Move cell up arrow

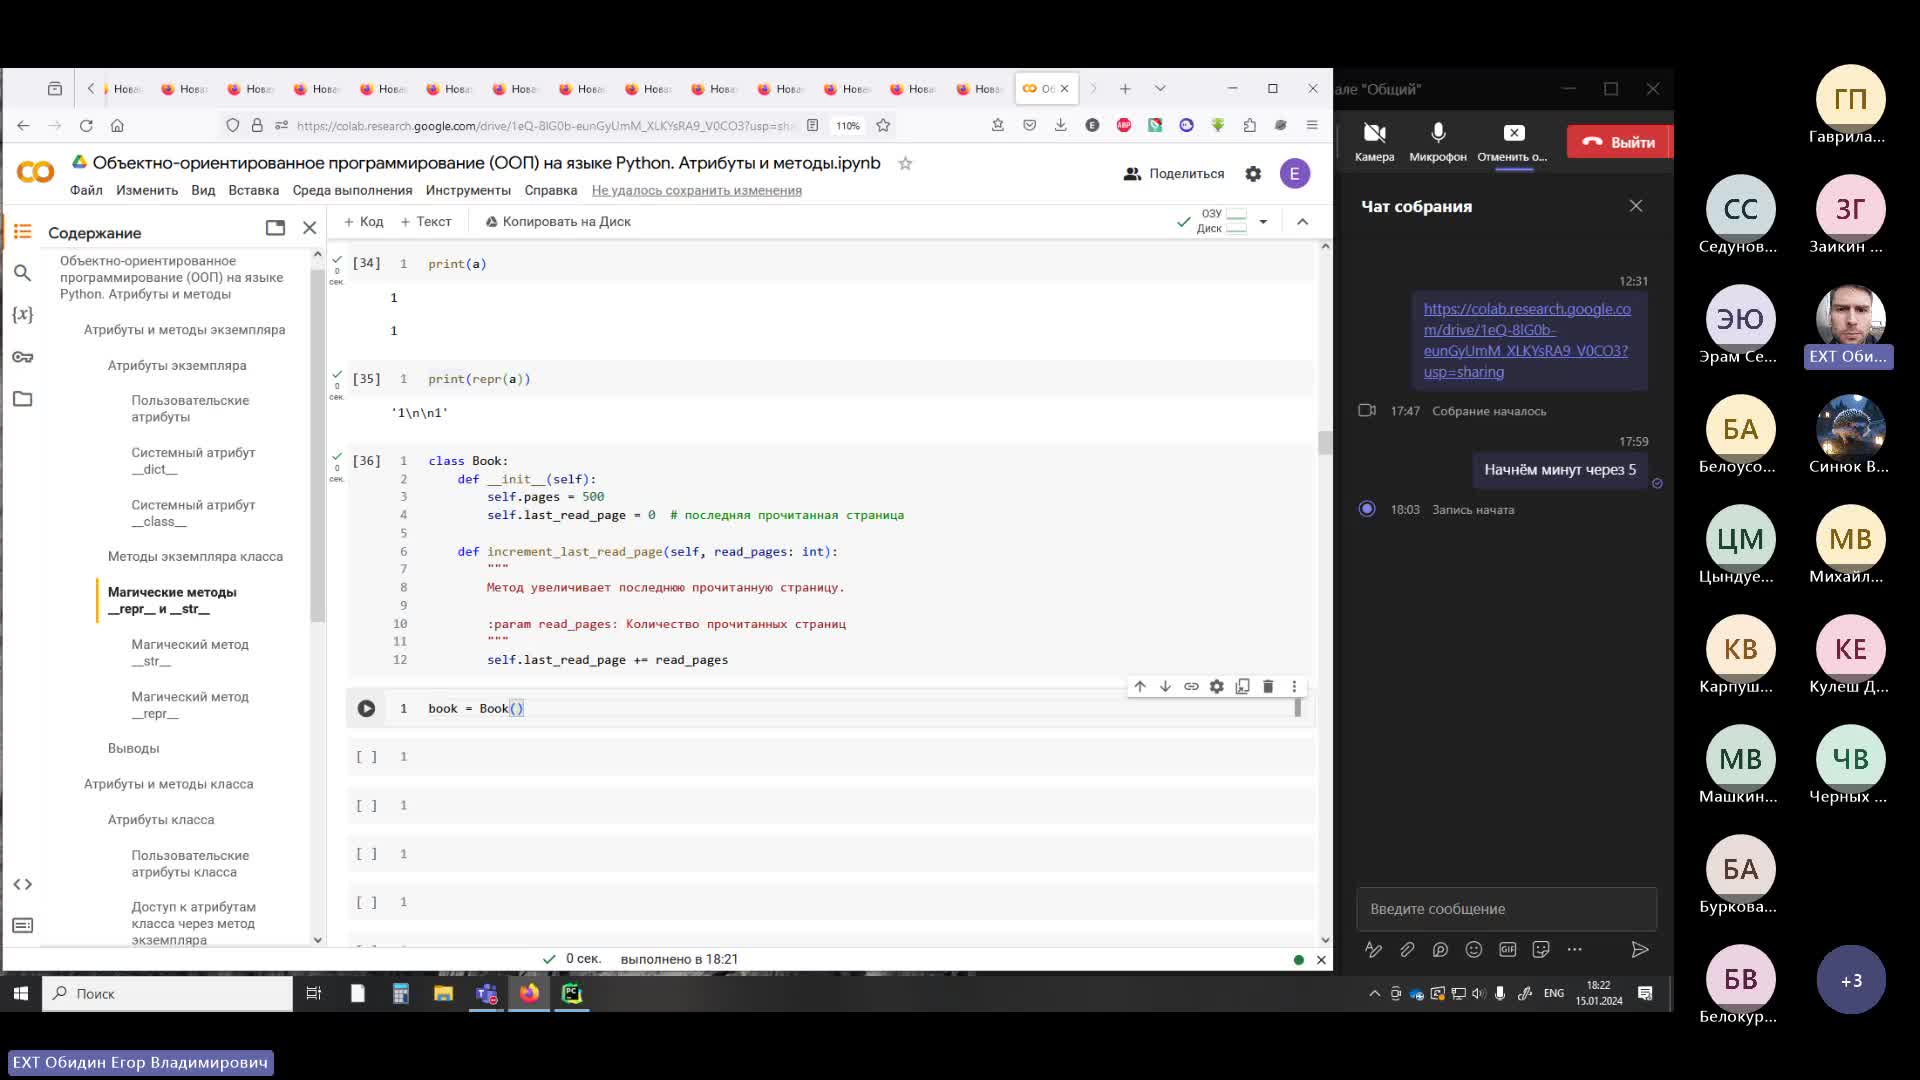[1140, 686]
